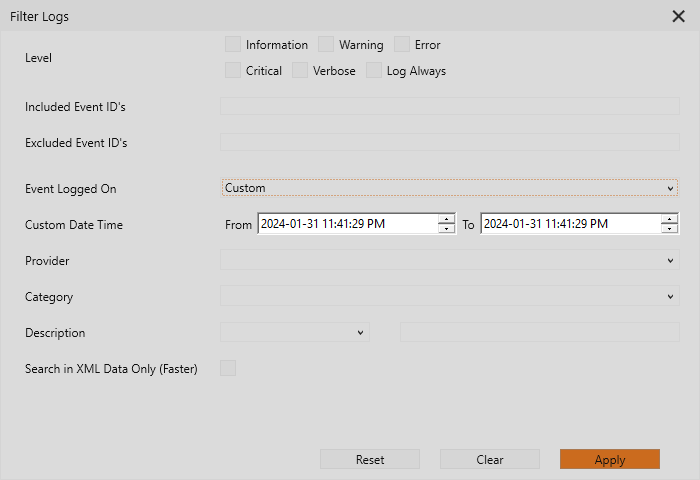Decrement the From date time value

tap(446, 229)
